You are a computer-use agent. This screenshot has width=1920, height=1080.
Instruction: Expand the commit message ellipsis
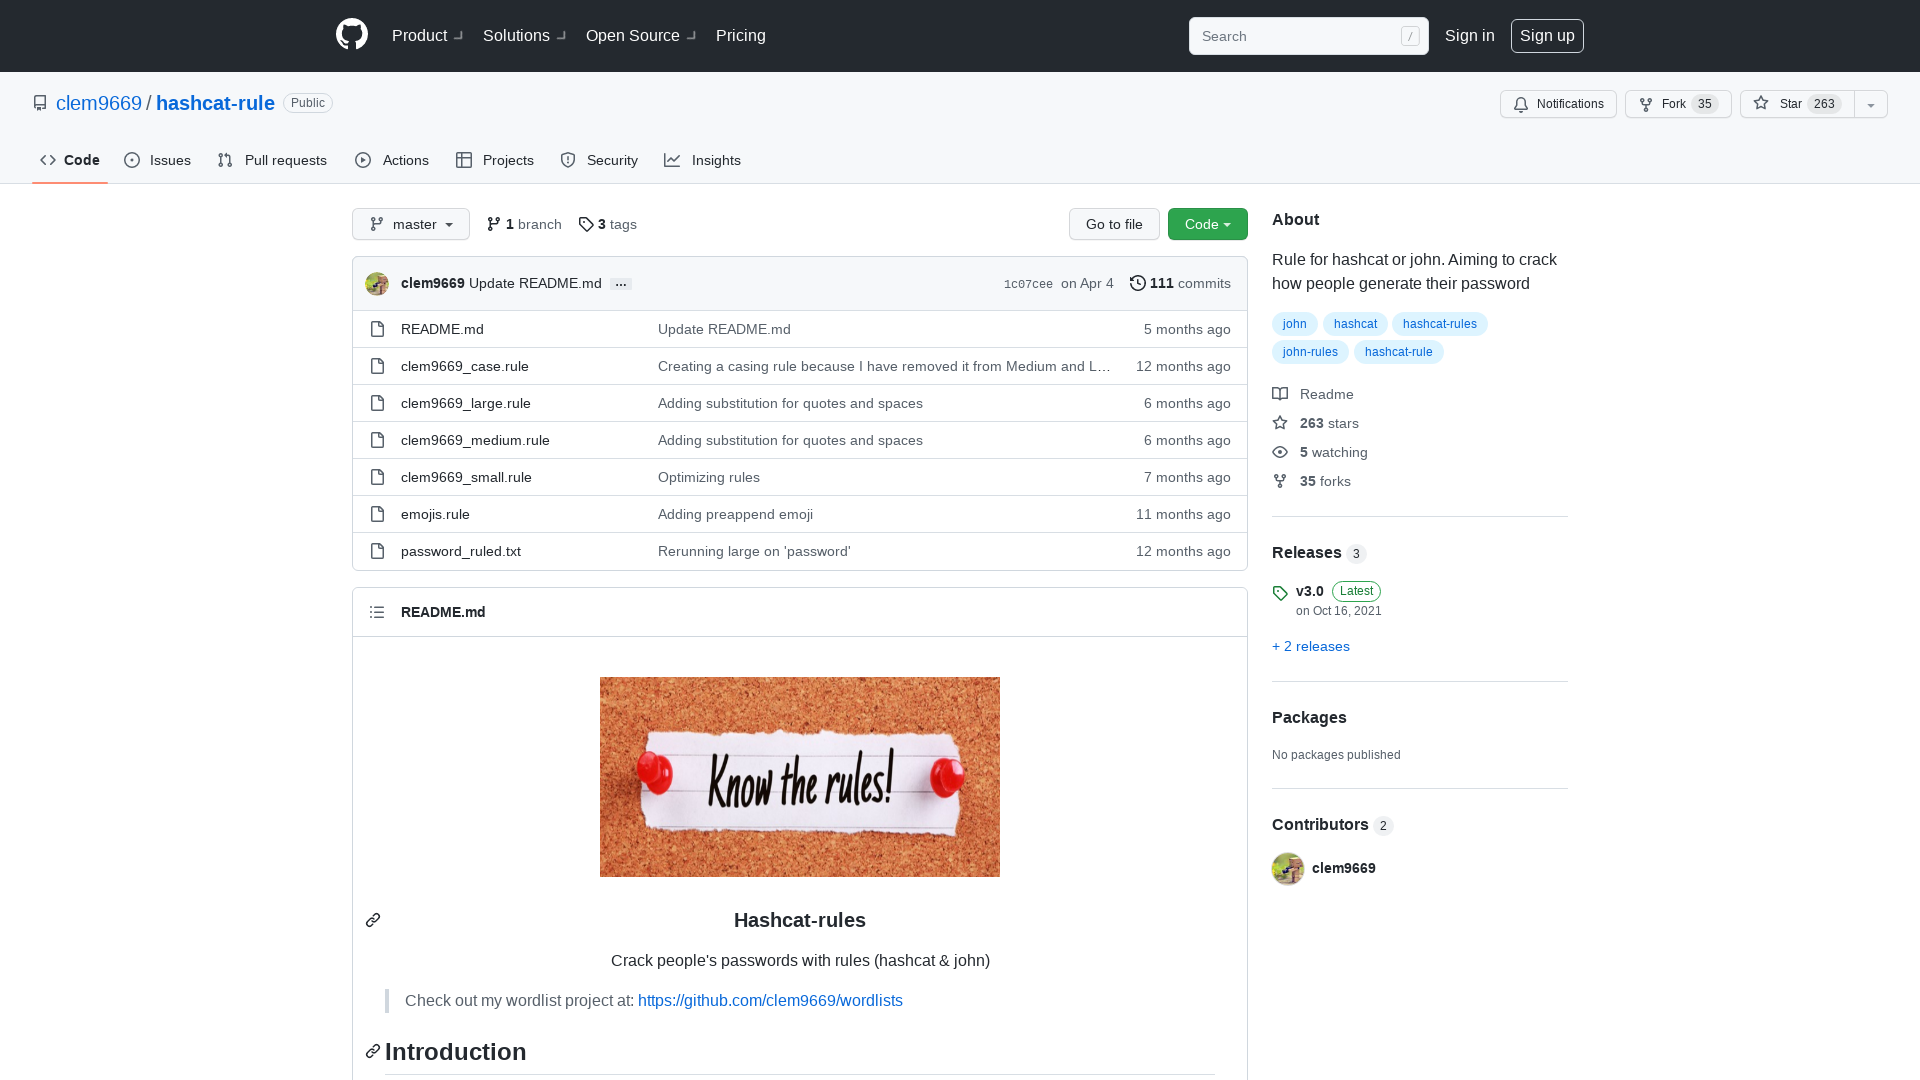tap(621, 284)
